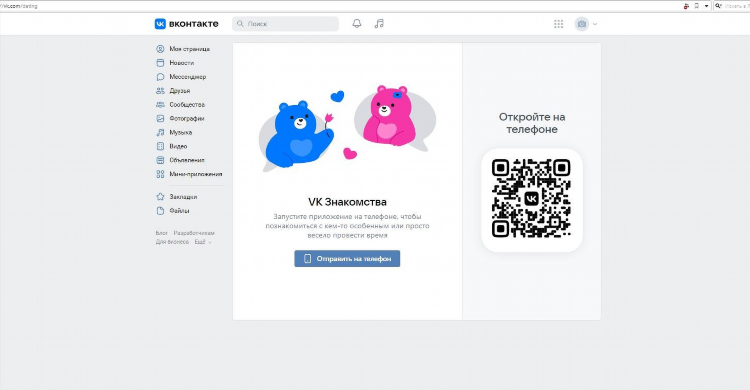This screenshot has height=390, width=750.
Task: Open the notifications bell icon
Action: [357, 23]
